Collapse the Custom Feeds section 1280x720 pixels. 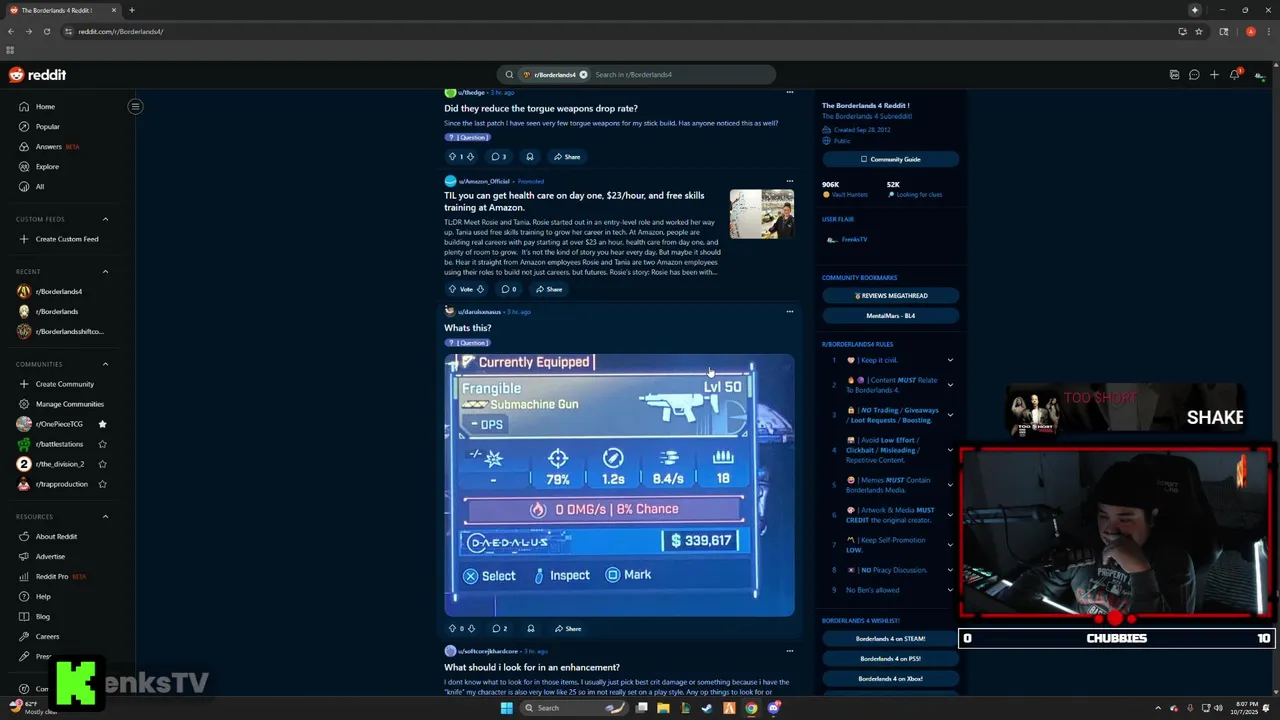(105, 219)
